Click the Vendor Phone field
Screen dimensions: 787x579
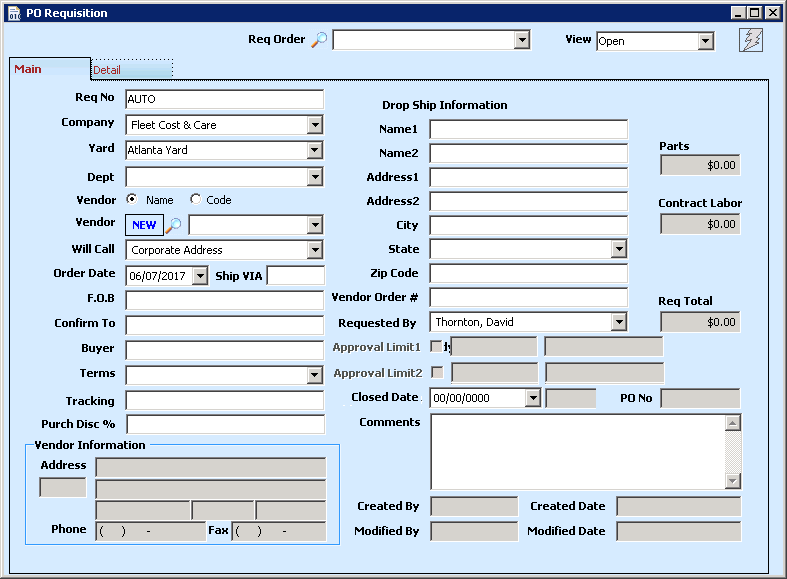click(151, 531)
